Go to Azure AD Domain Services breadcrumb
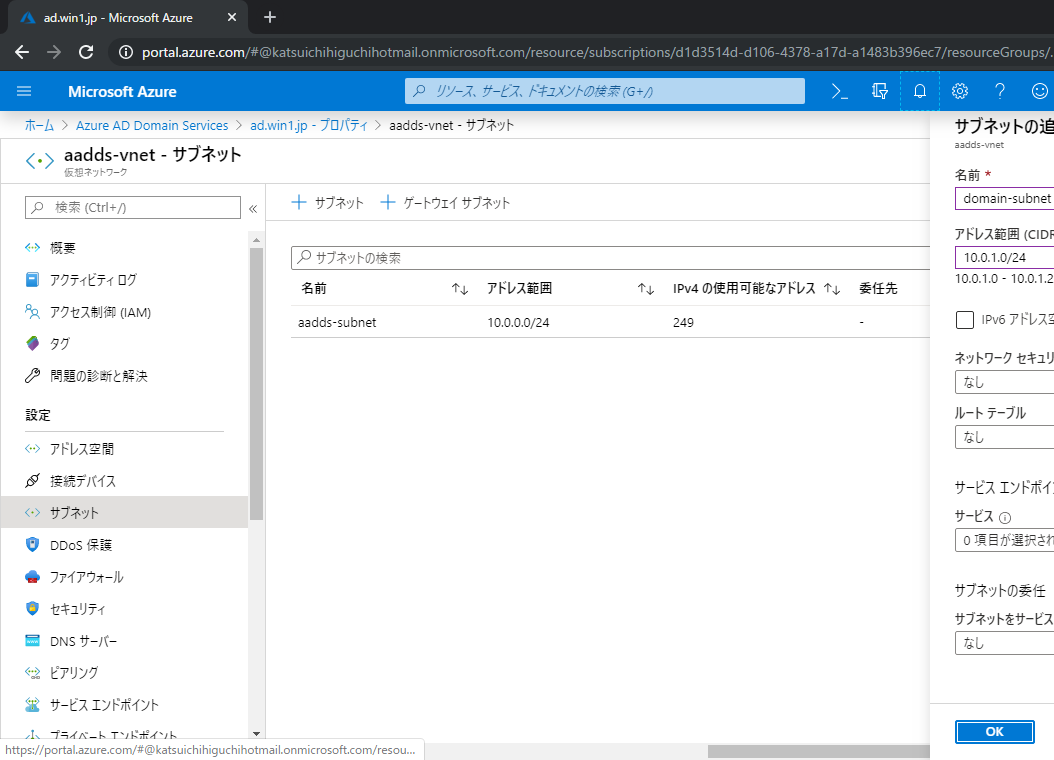Viewport: 1054px width, 760px height. (152, 126)
